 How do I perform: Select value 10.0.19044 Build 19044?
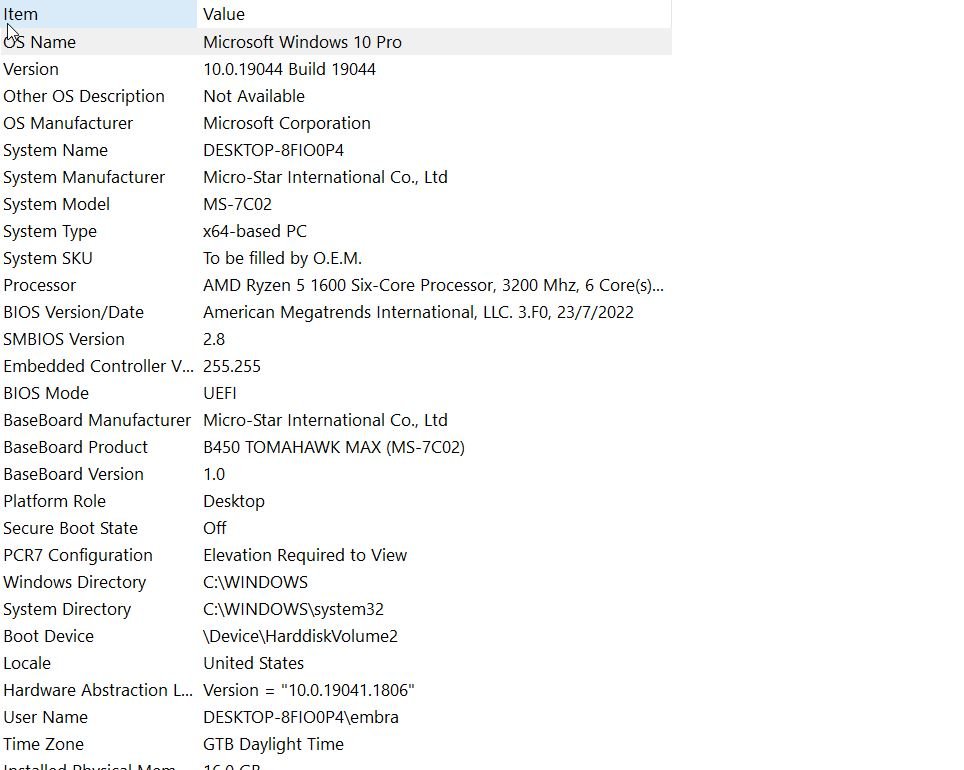click(290, 69)
